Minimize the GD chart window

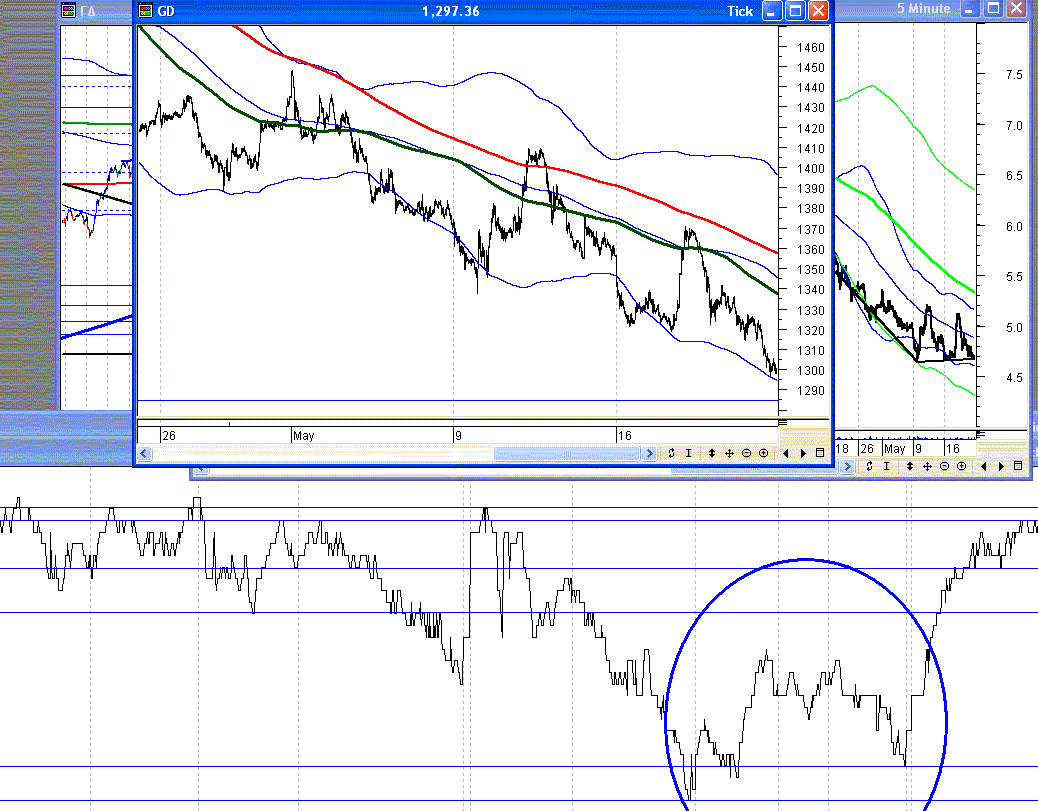coord(772,11)
